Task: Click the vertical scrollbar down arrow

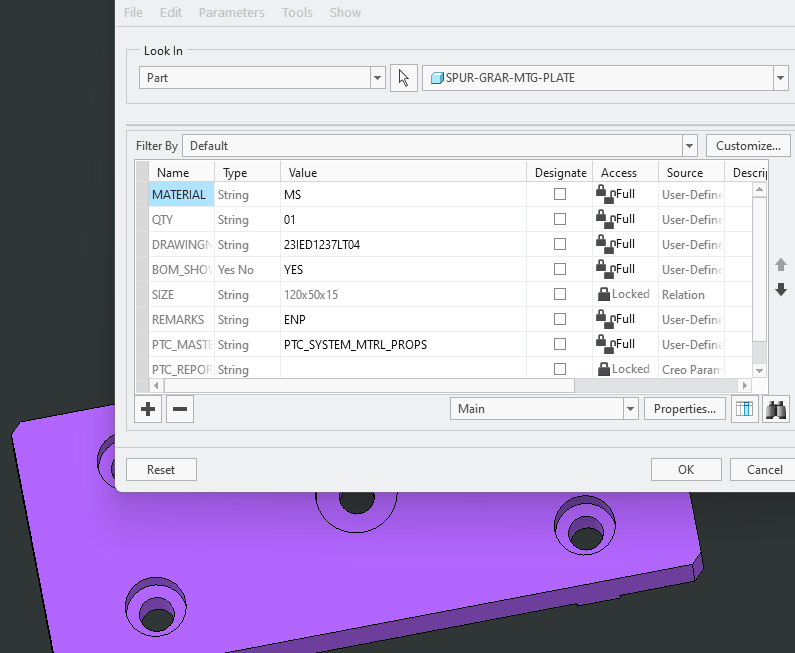Action: [759, 371]
